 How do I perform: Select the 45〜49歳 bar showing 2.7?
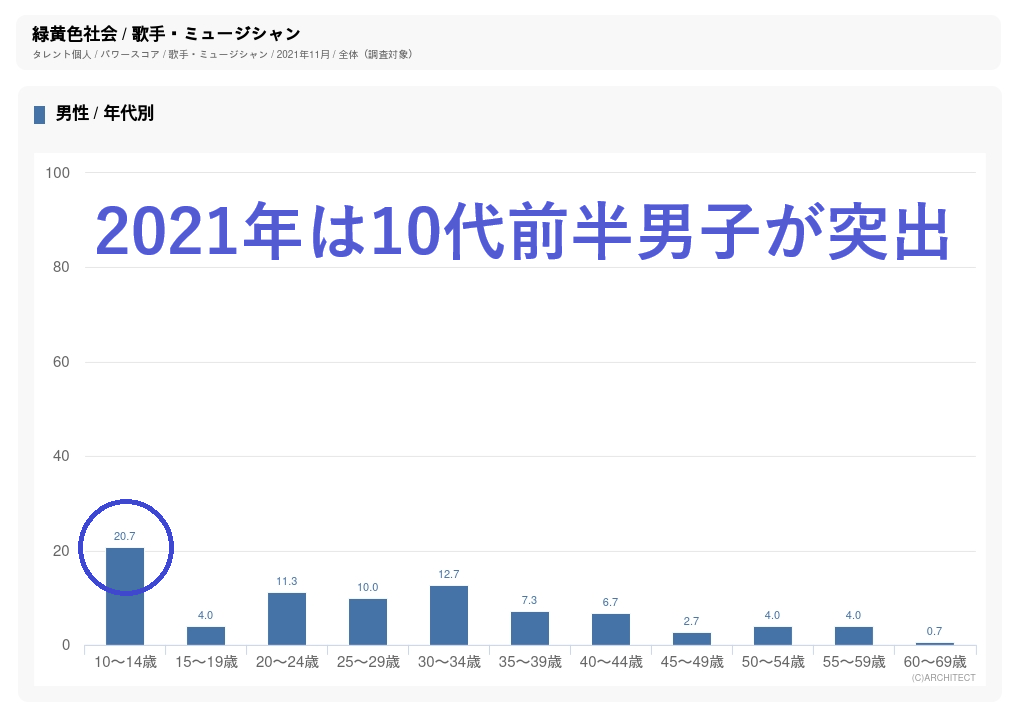[x=692, y=639]
